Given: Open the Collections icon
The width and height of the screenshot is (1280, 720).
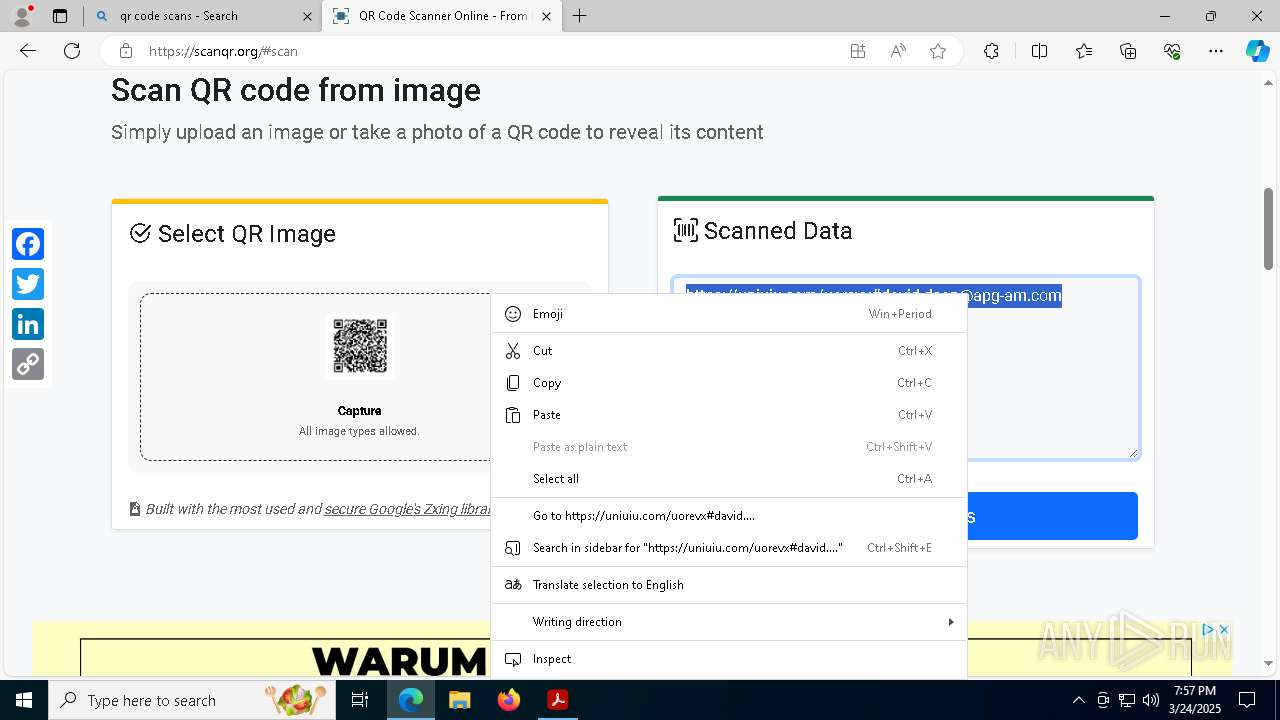Looking at the screenshot, I should 1128,51.
